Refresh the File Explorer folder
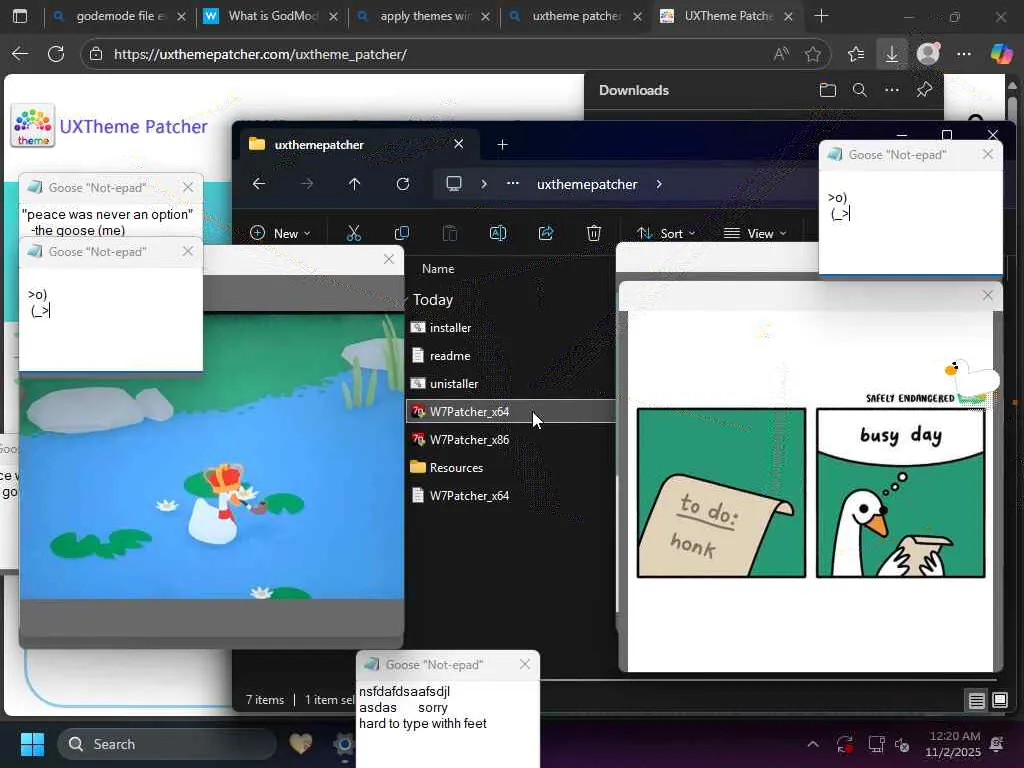The image size is (1024, 768). [403, 184]
